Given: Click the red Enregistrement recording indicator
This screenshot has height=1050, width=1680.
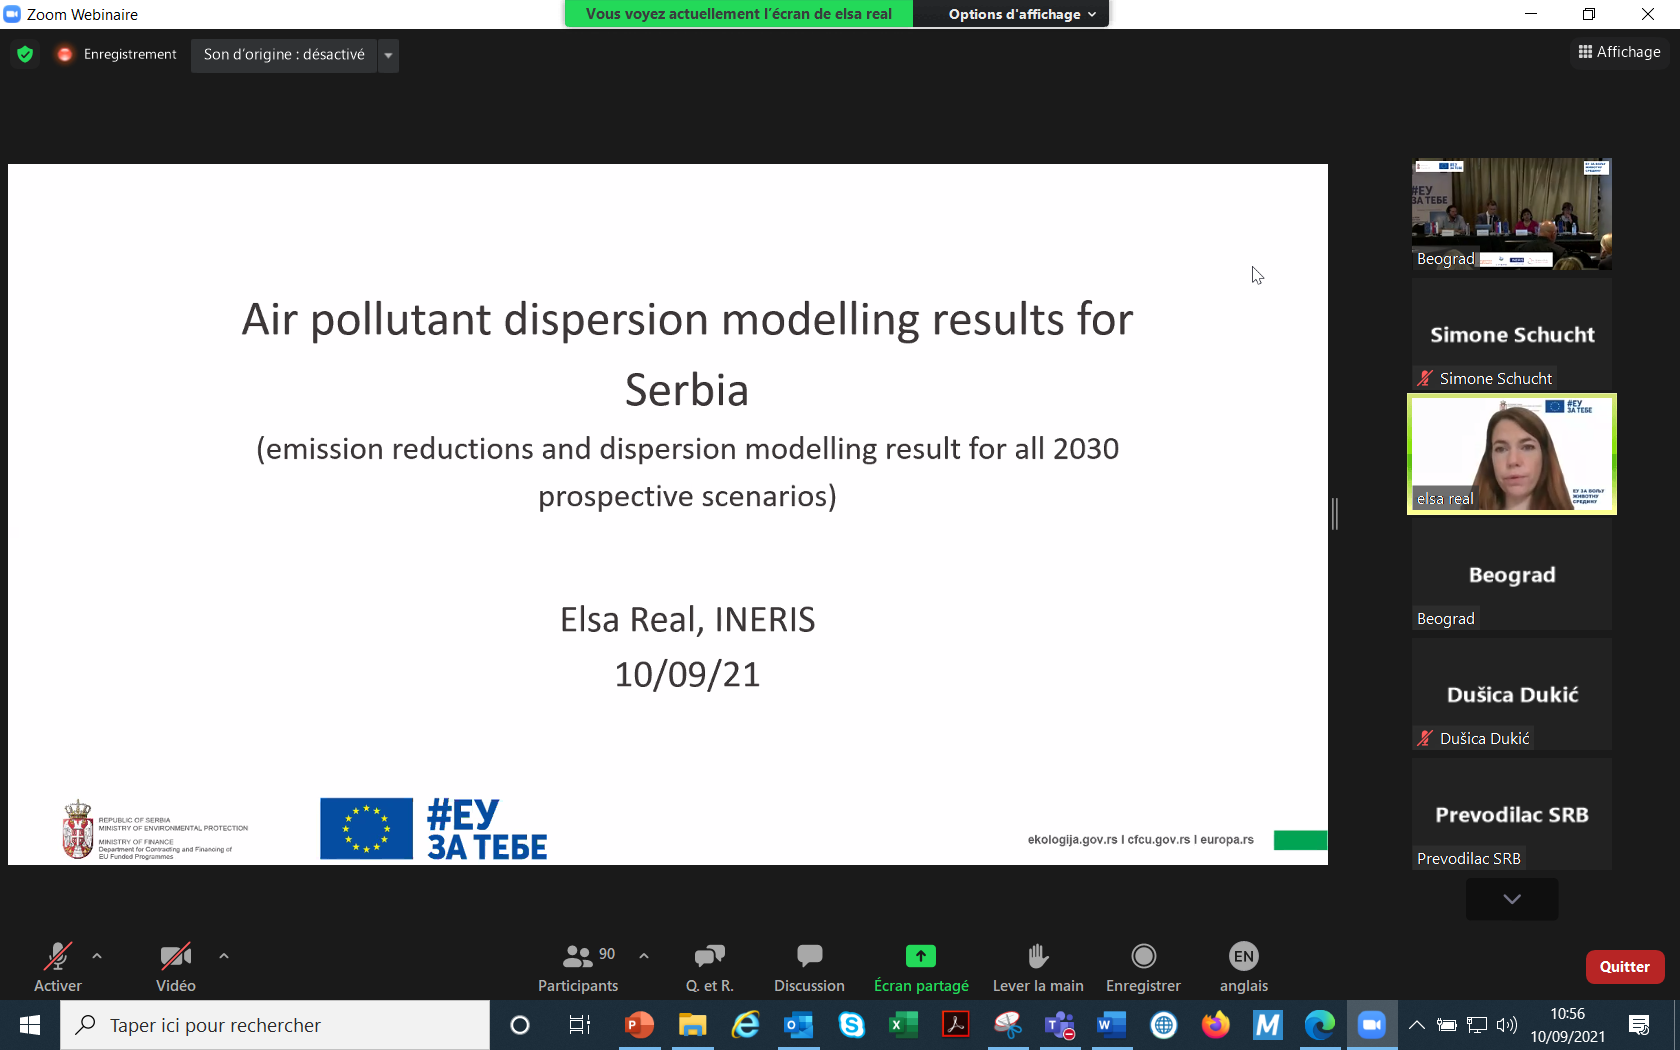Looking at the screenshot, I should click(117, 54).
